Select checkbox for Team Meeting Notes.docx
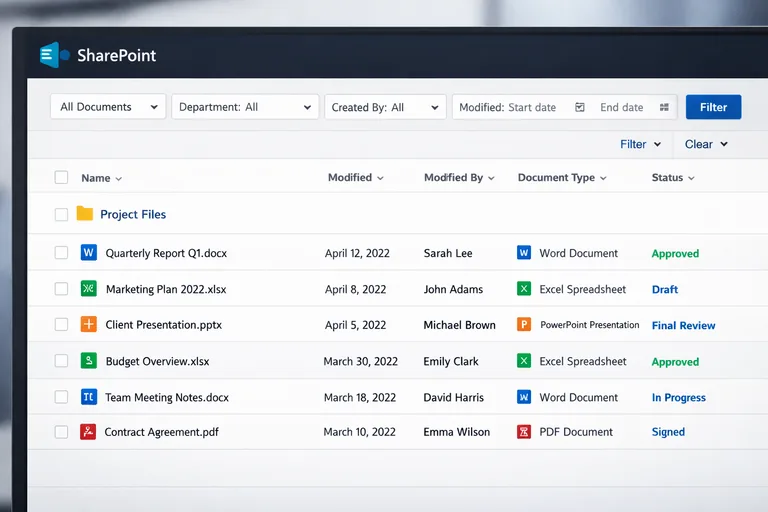 pos(61,397)
